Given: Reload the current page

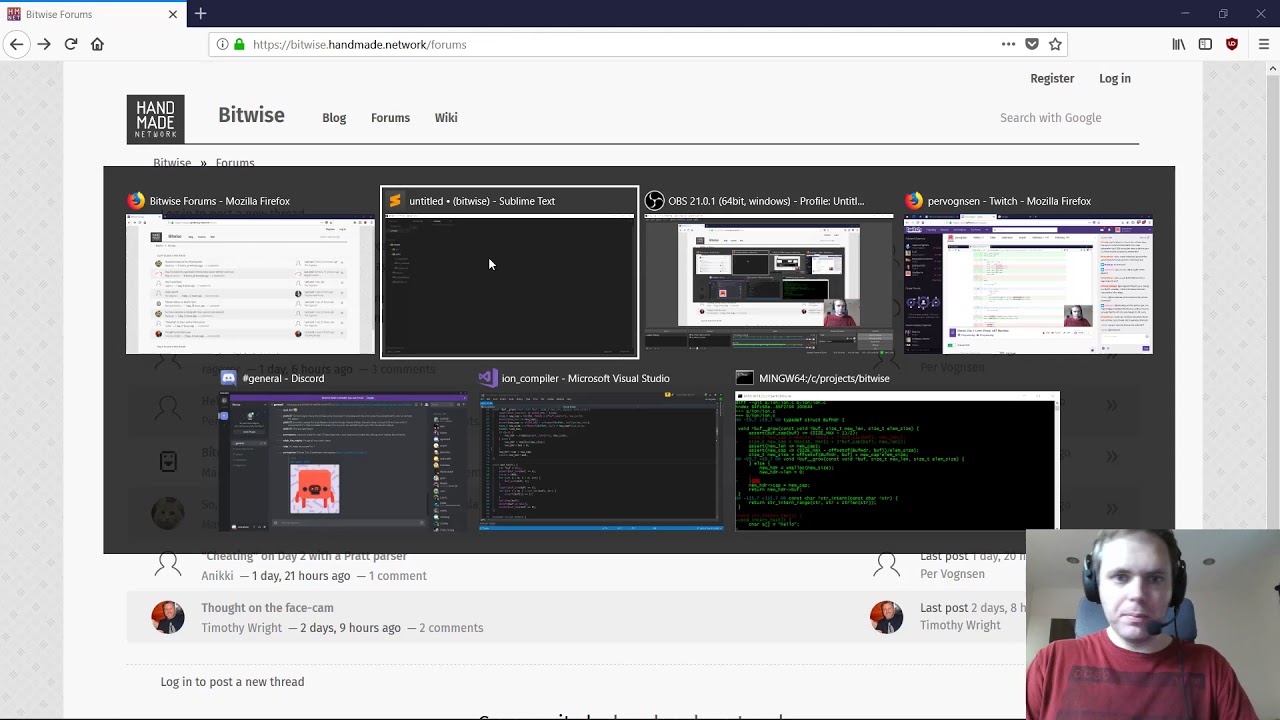Looking at the screenshot, I should (x=71, y=44).
